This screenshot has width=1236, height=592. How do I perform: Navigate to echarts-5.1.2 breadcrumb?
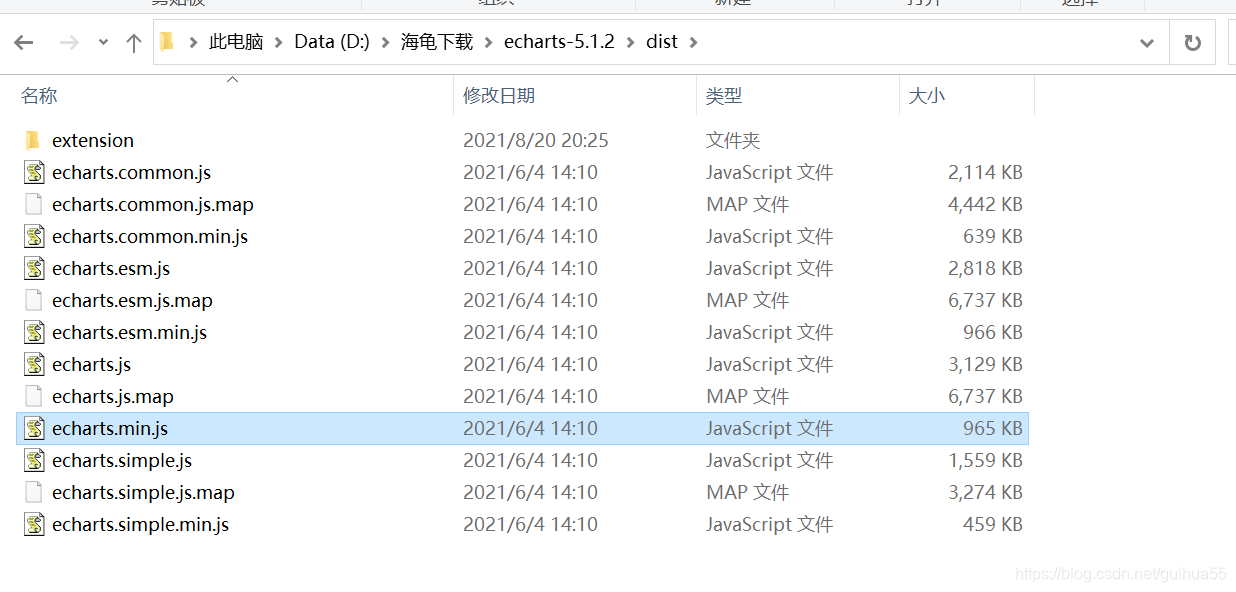tap(559, 42)
